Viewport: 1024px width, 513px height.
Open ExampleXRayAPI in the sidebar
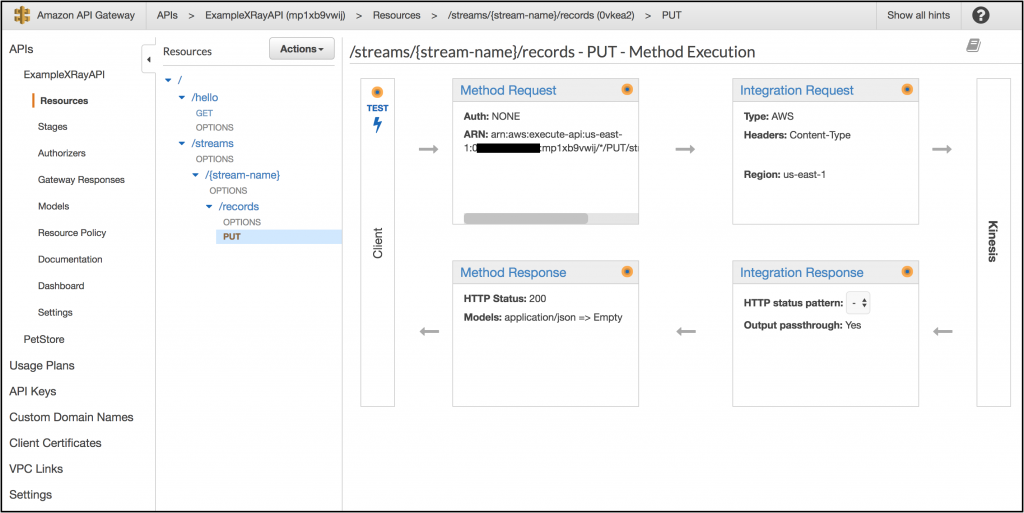pos(64,74)
